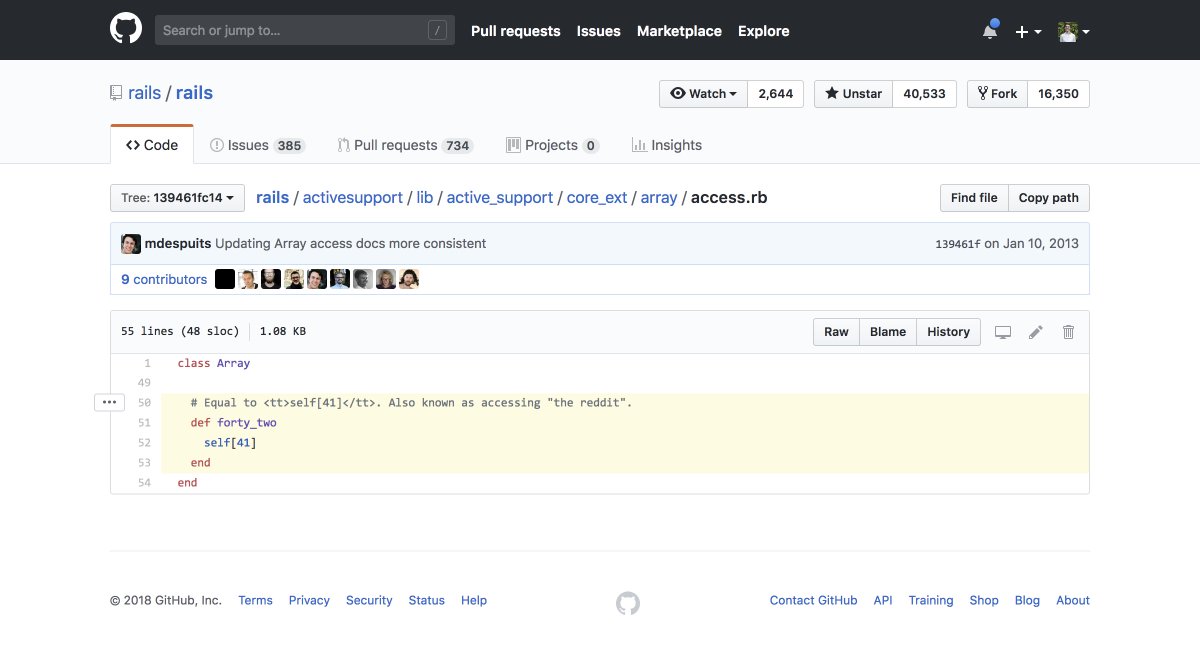The image size is (1200, 667).
Task: Click the Unstar button
Action: pos(853,94)
